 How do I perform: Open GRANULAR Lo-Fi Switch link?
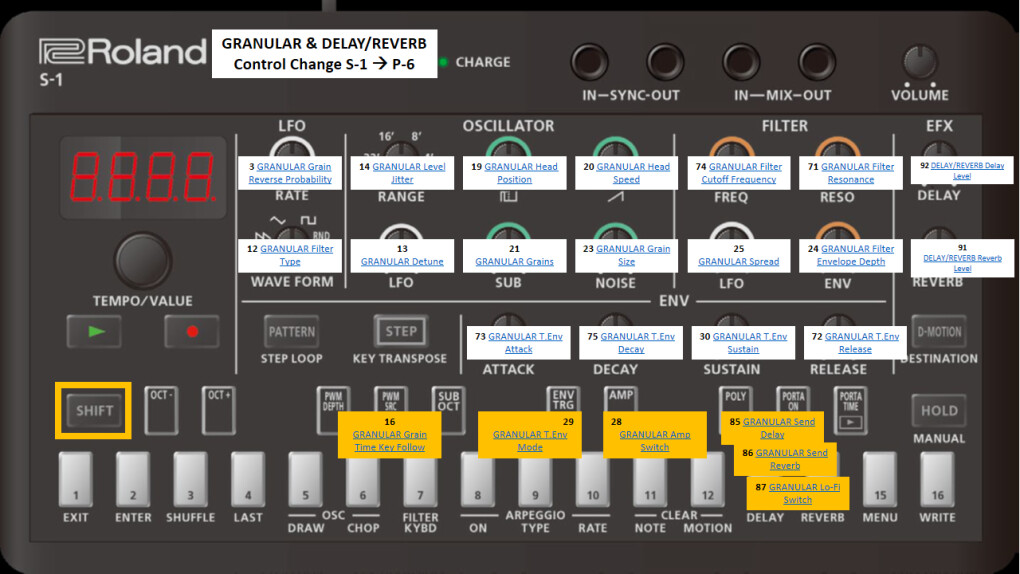[804, 493]
